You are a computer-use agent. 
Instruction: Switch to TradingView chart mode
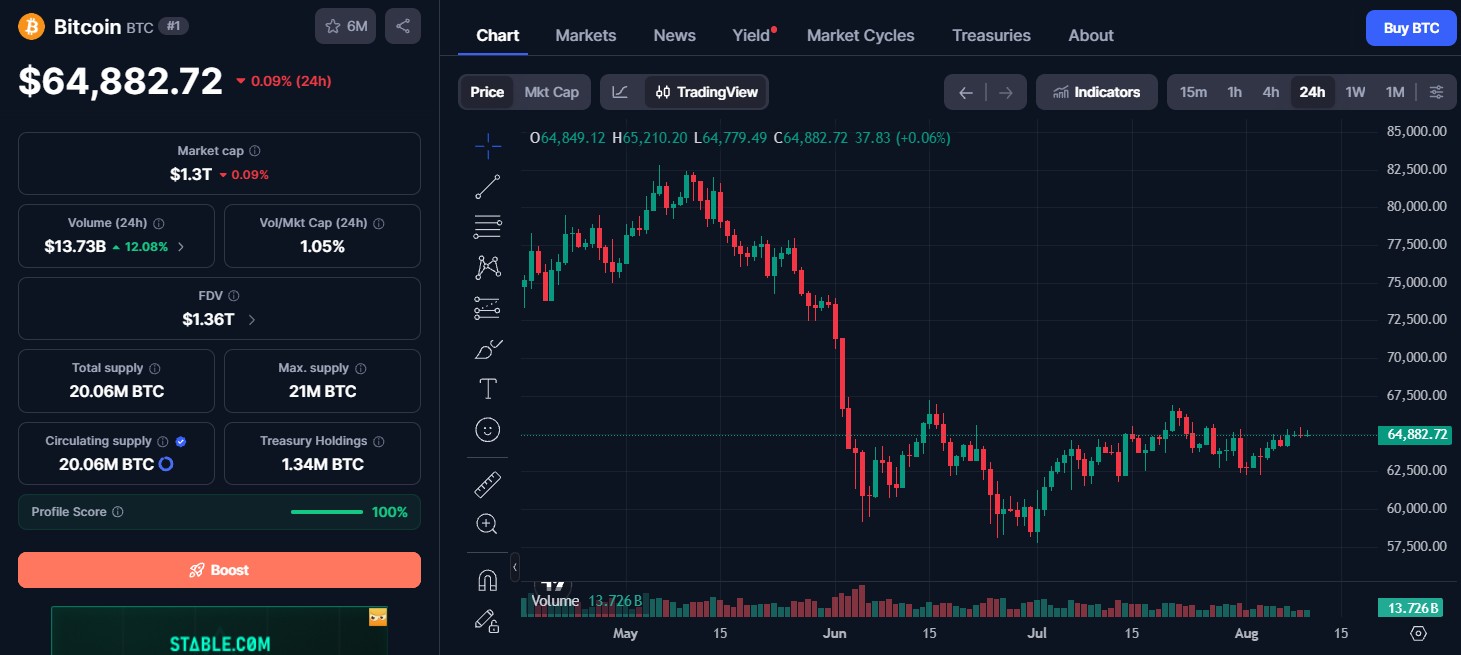[706, 92]
